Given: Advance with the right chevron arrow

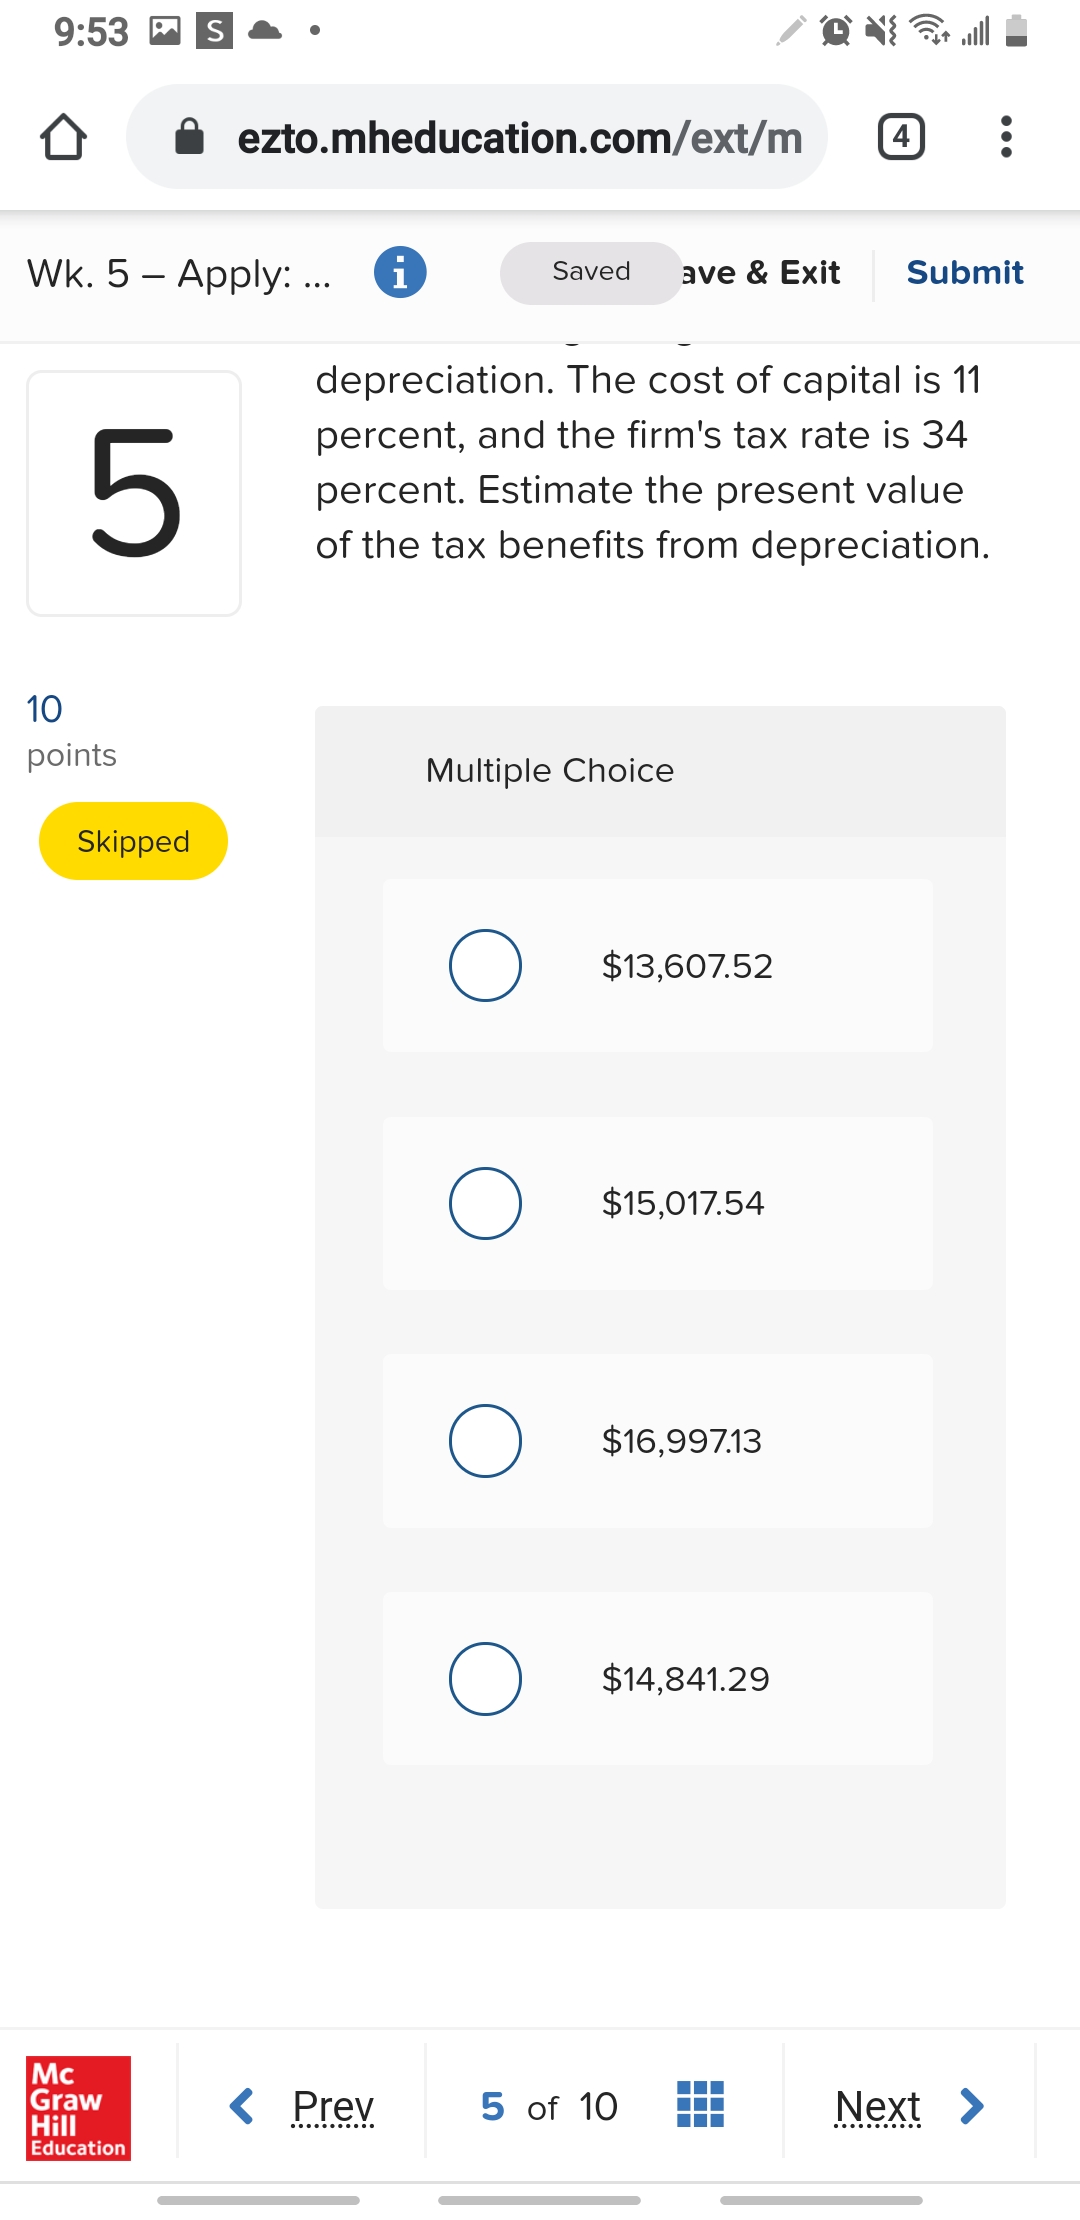Looking at the screenshot, I should 971,2106.
